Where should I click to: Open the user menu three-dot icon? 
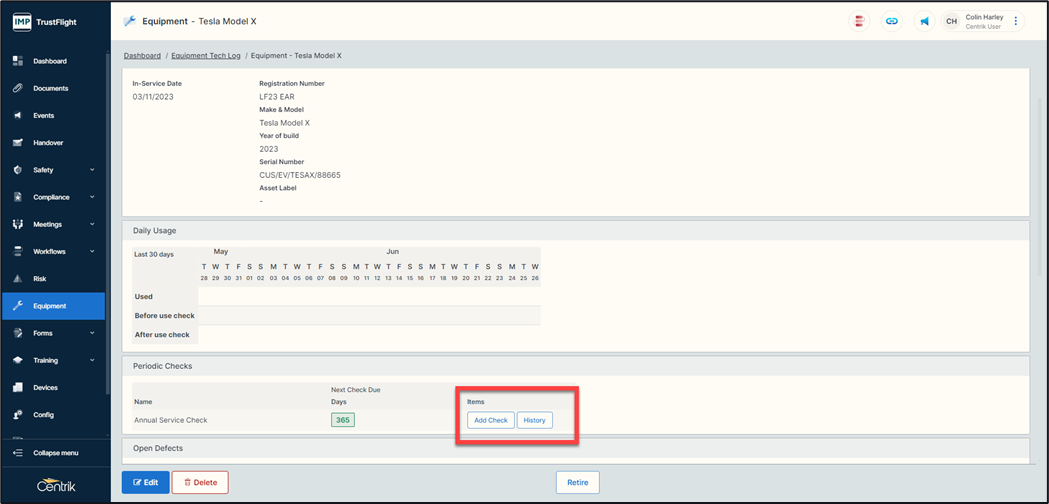[1016, 21]
